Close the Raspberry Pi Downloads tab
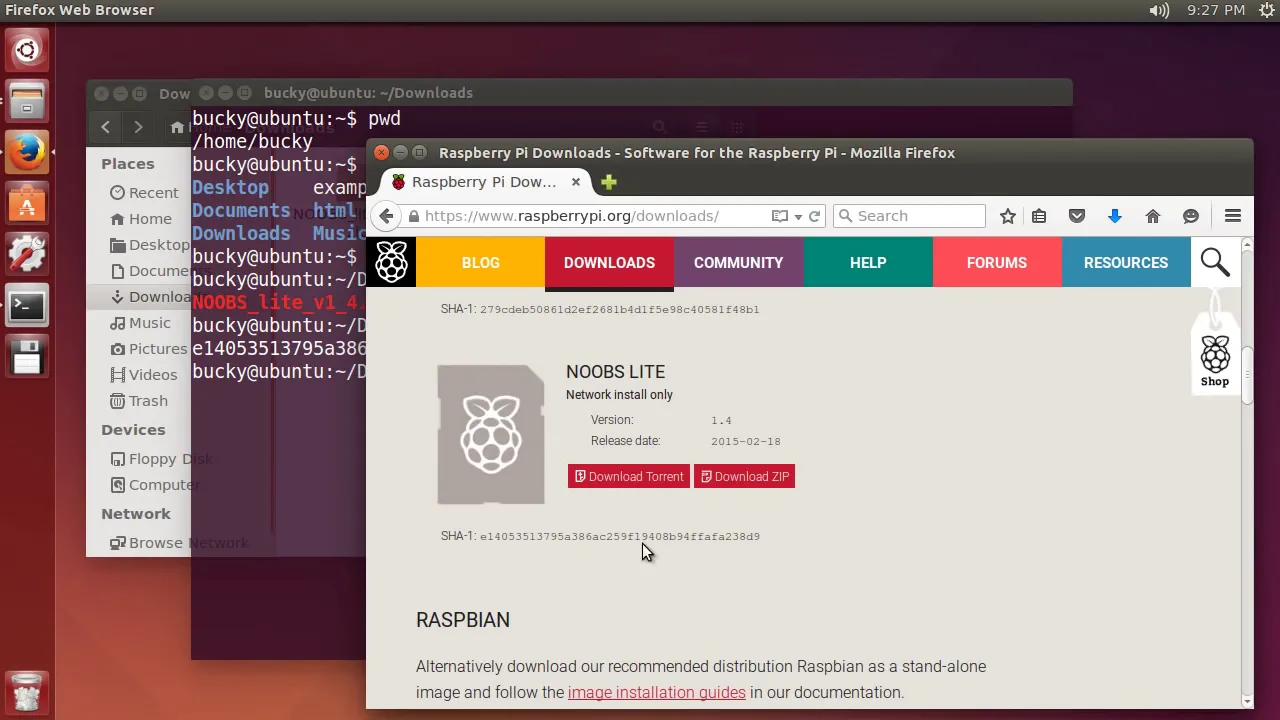This screenshot has height=720, width=1280. (576, 182)
